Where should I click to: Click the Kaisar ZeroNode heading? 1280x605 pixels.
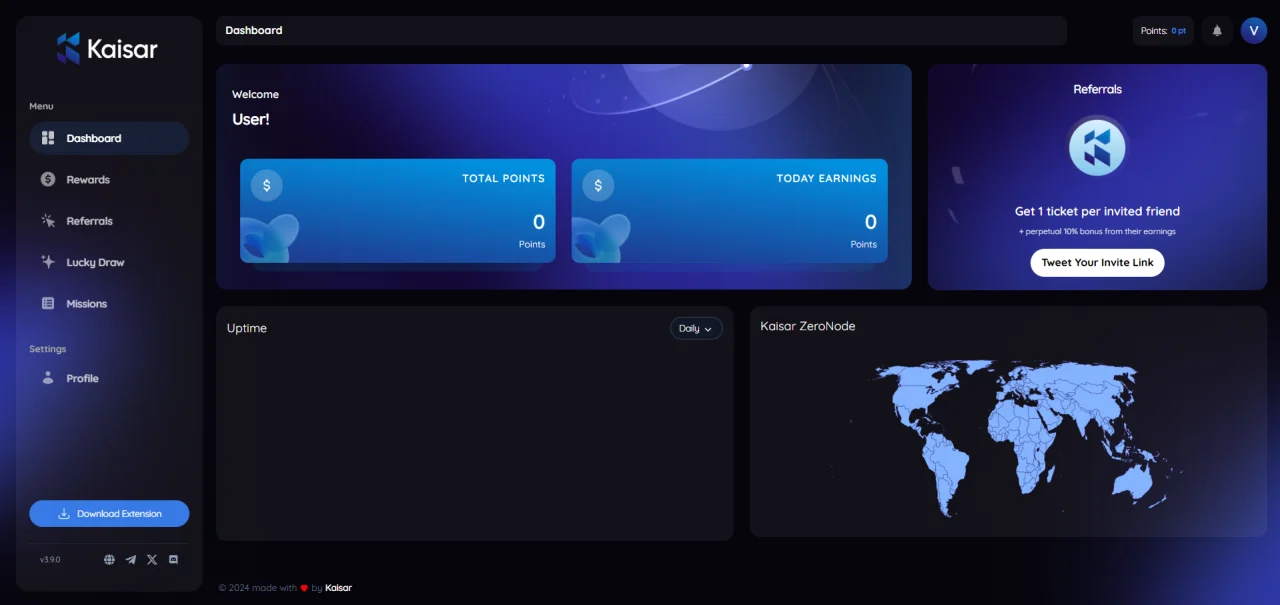click(x=808, y=326)
